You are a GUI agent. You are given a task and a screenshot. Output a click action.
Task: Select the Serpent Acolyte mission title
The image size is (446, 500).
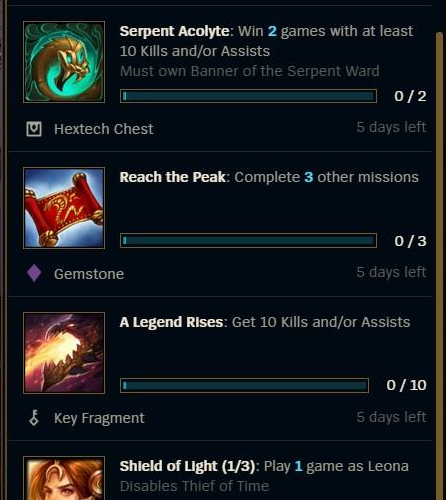coord(174,31)
